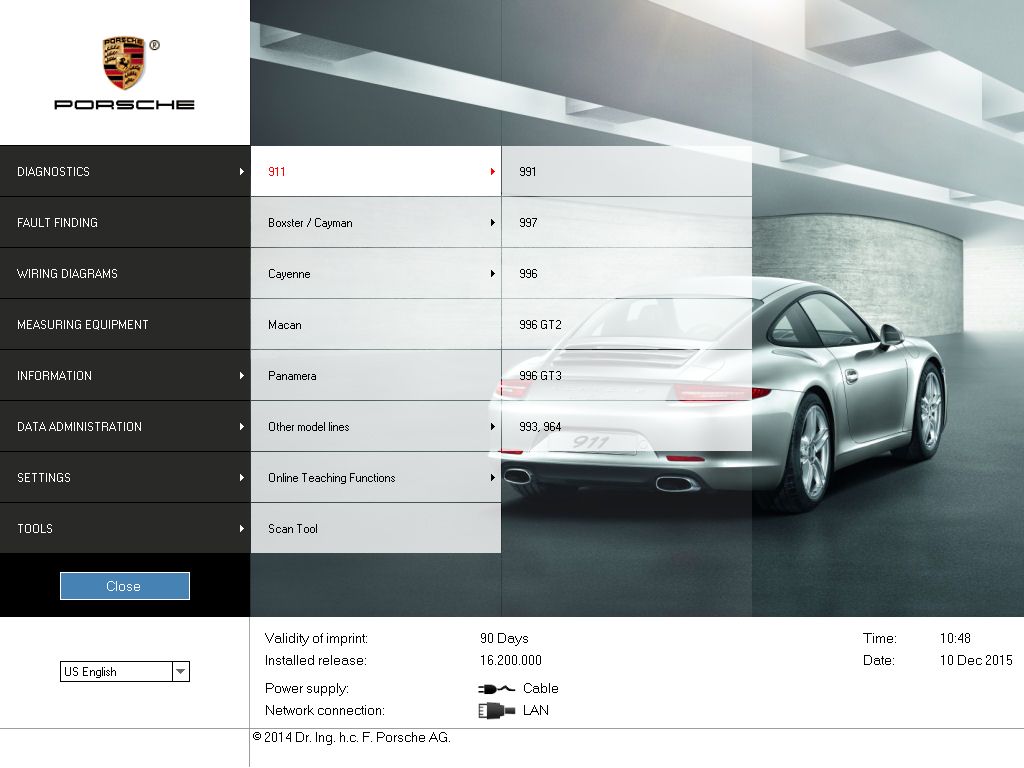Click the time value 10:48
The image size is (1024, 768).
[955, 638]
